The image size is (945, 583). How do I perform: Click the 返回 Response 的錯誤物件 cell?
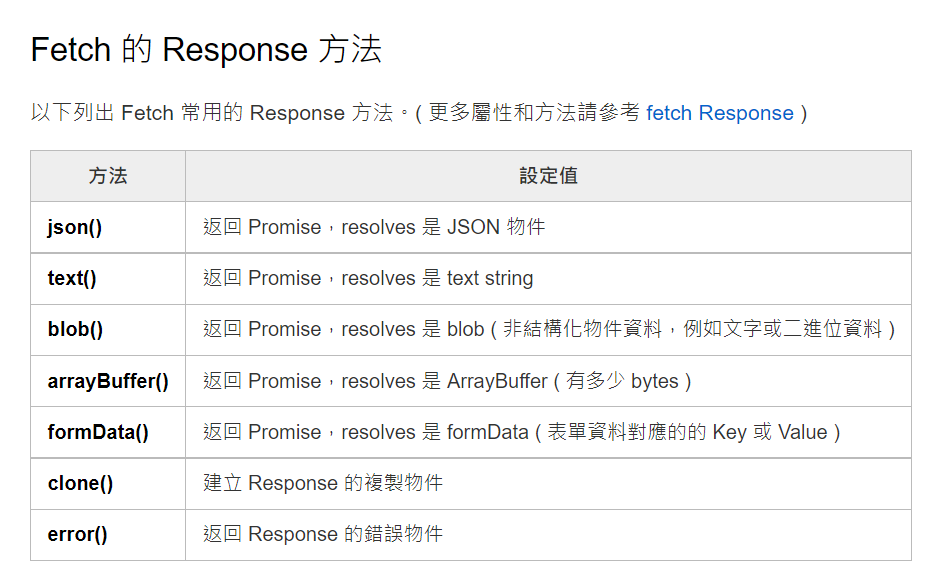pos(548,535)
